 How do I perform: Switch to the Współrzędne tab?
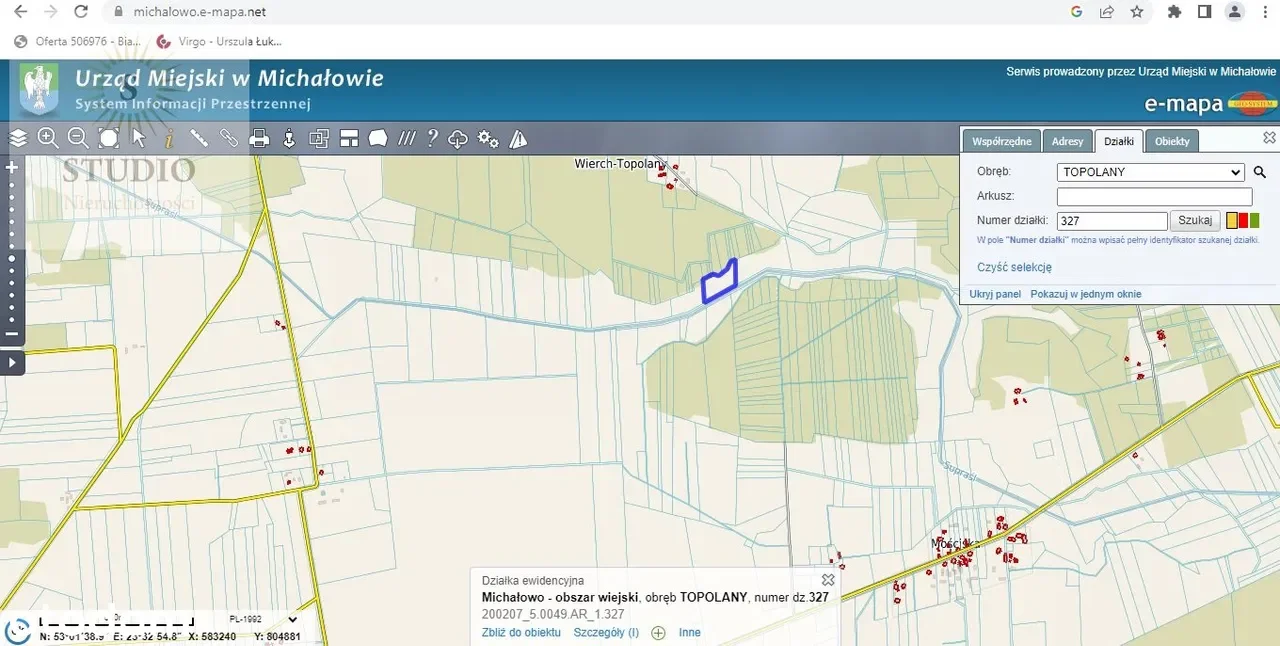1001,141
